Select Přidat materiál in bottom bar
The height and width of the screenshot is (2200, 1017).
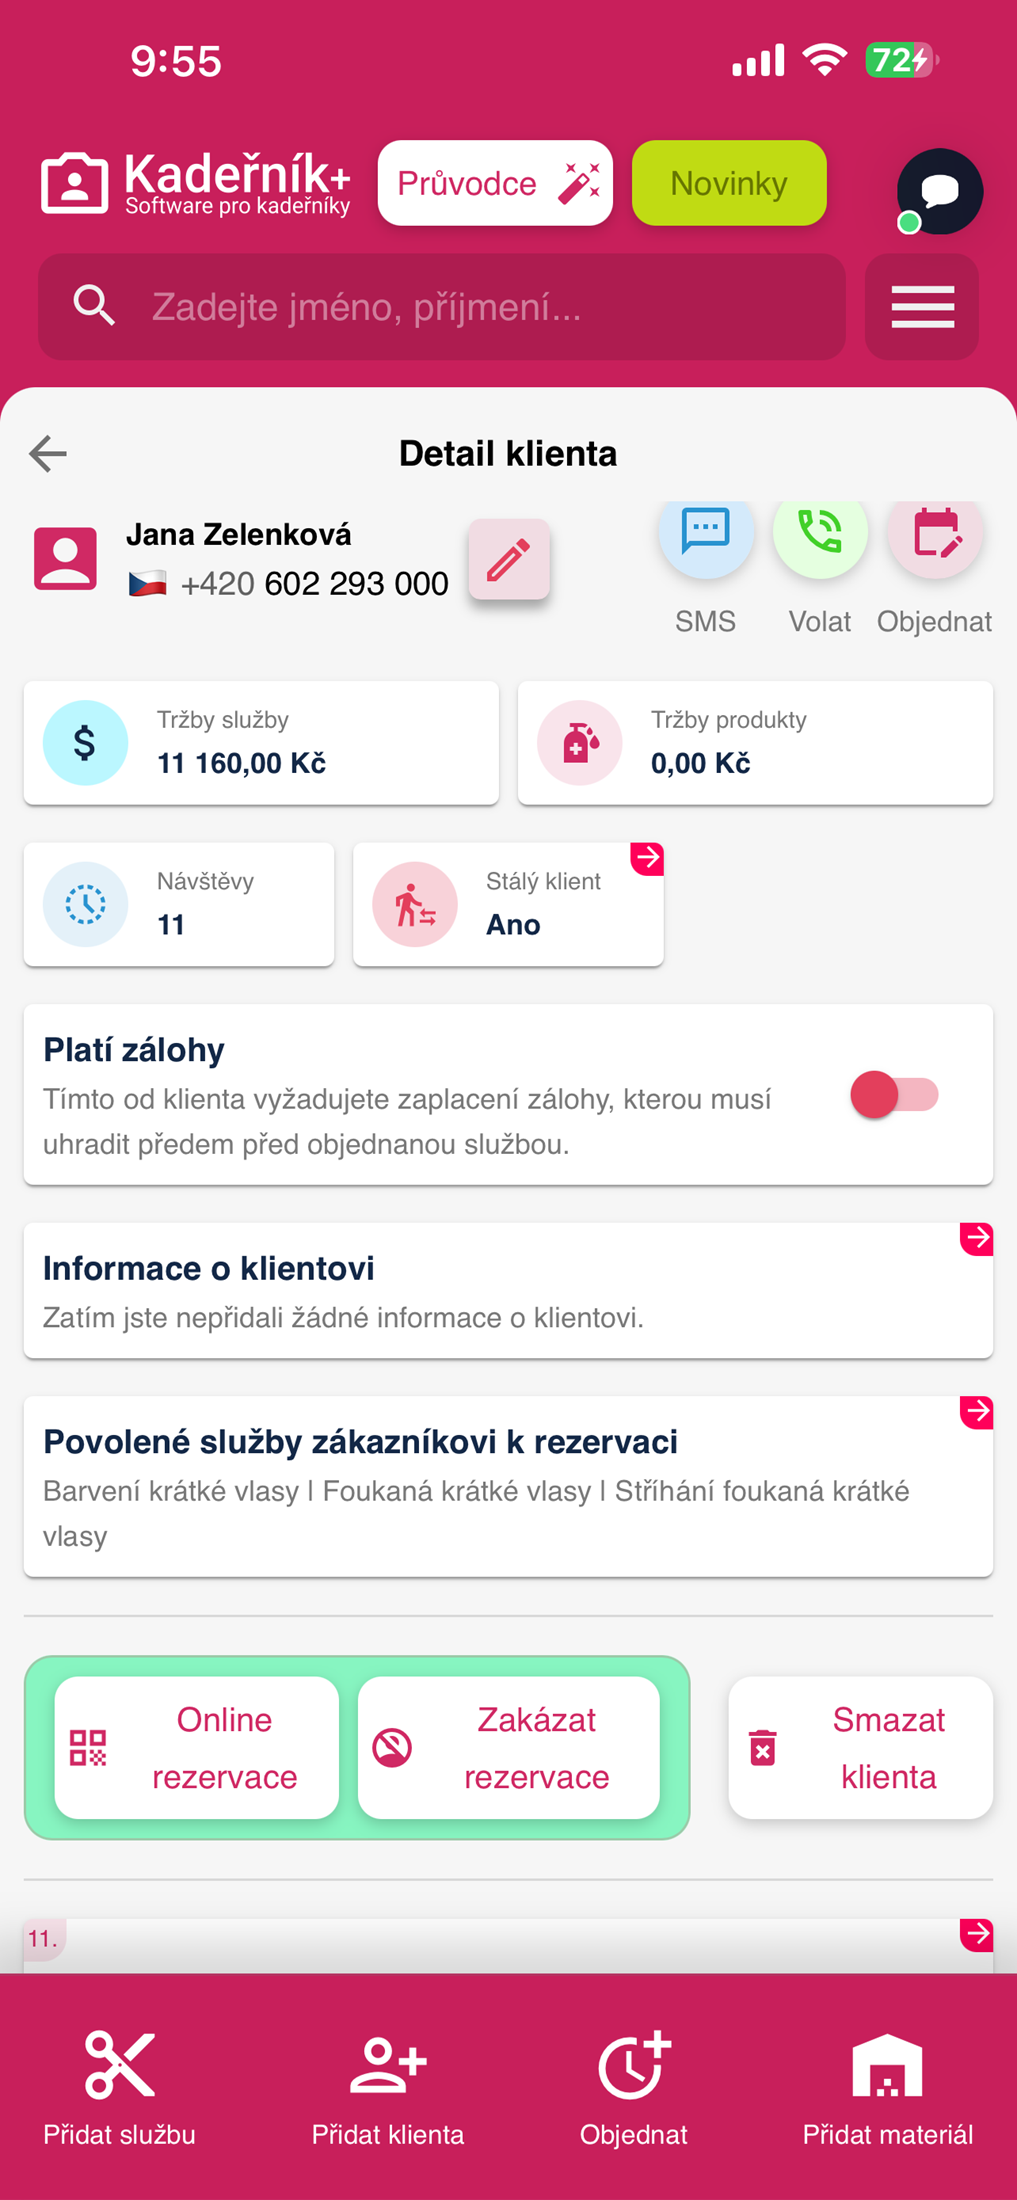tap(888, 2088)
